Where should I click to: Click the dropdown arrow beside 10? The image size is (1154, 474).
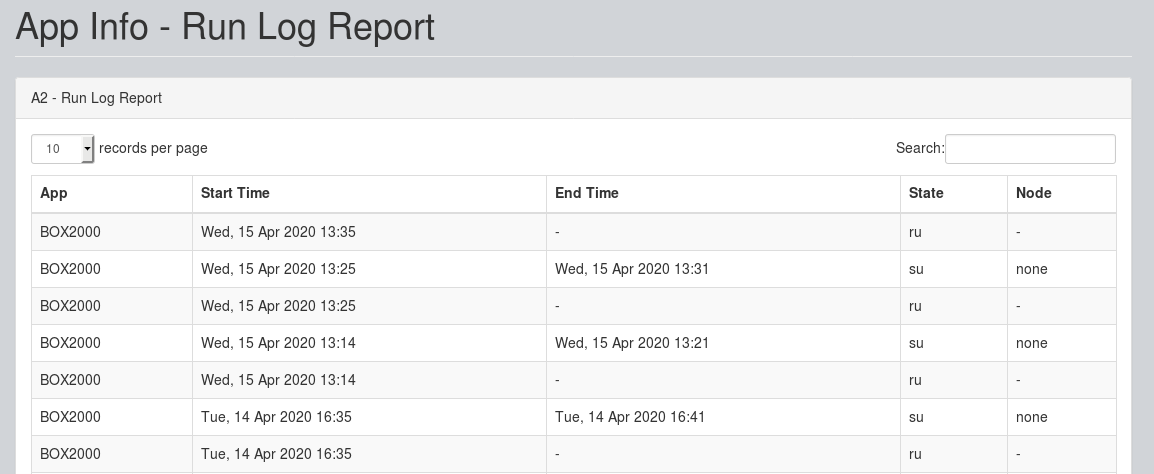point(87,149)
